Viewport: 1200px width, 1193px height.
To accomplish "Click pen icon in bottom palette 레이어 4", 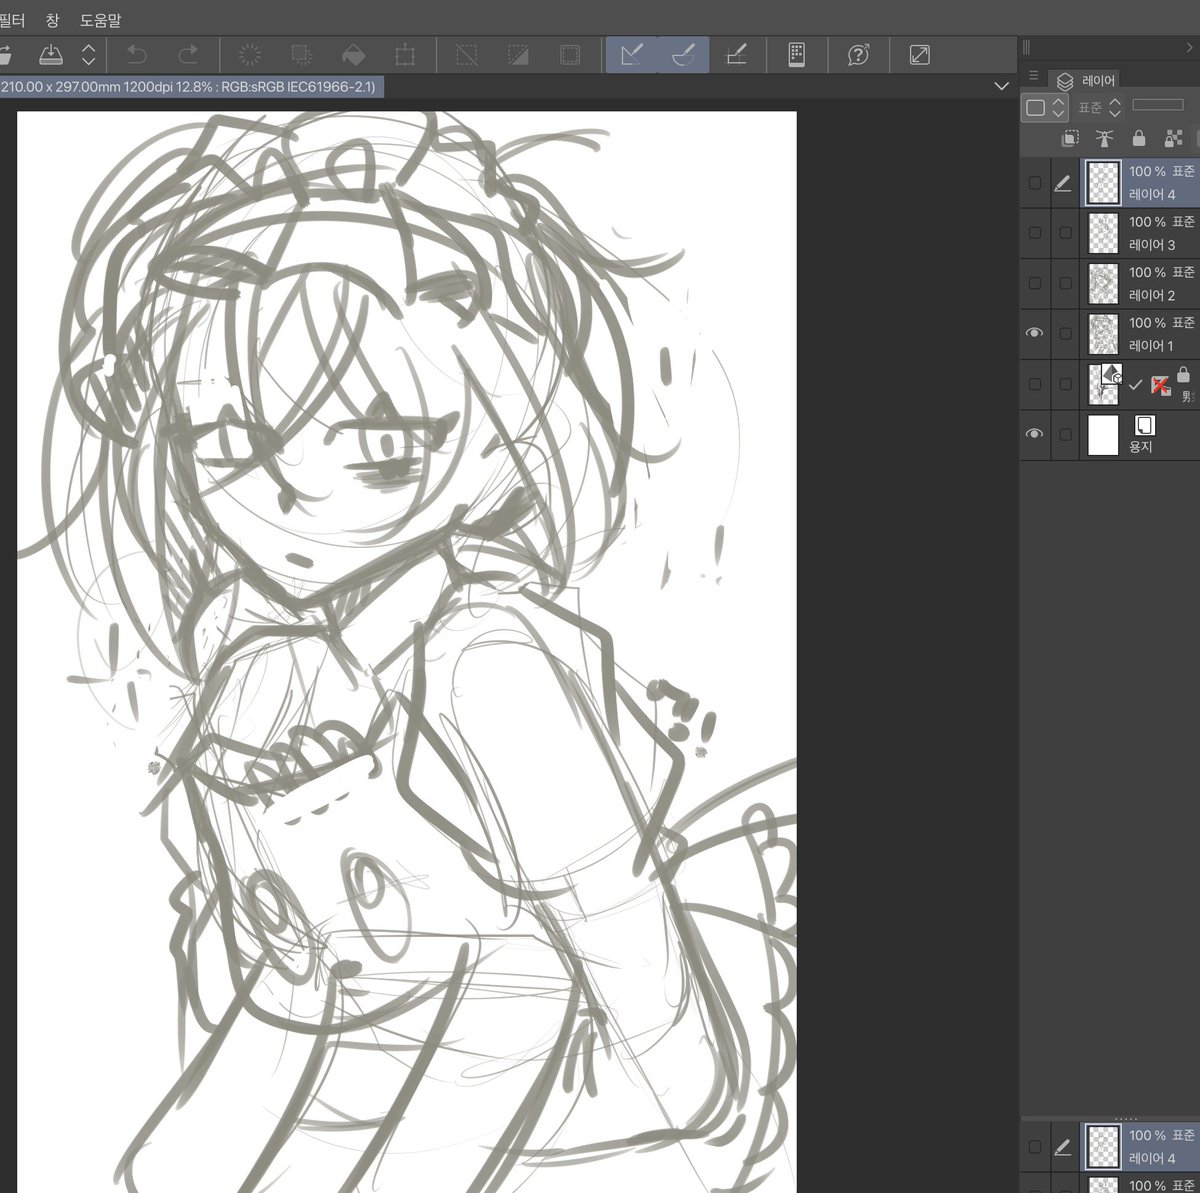I will [1063, 1147].
